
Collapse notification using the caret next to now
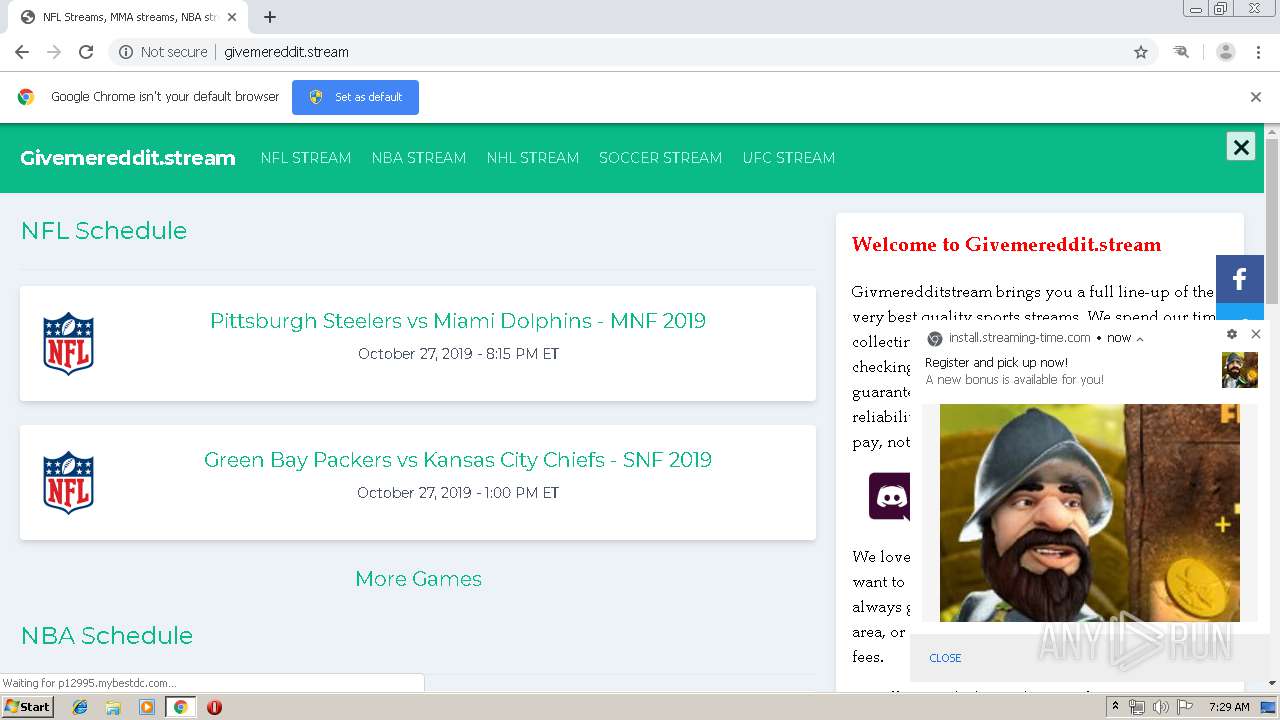pyautogui.click(x=1139, y=339)
